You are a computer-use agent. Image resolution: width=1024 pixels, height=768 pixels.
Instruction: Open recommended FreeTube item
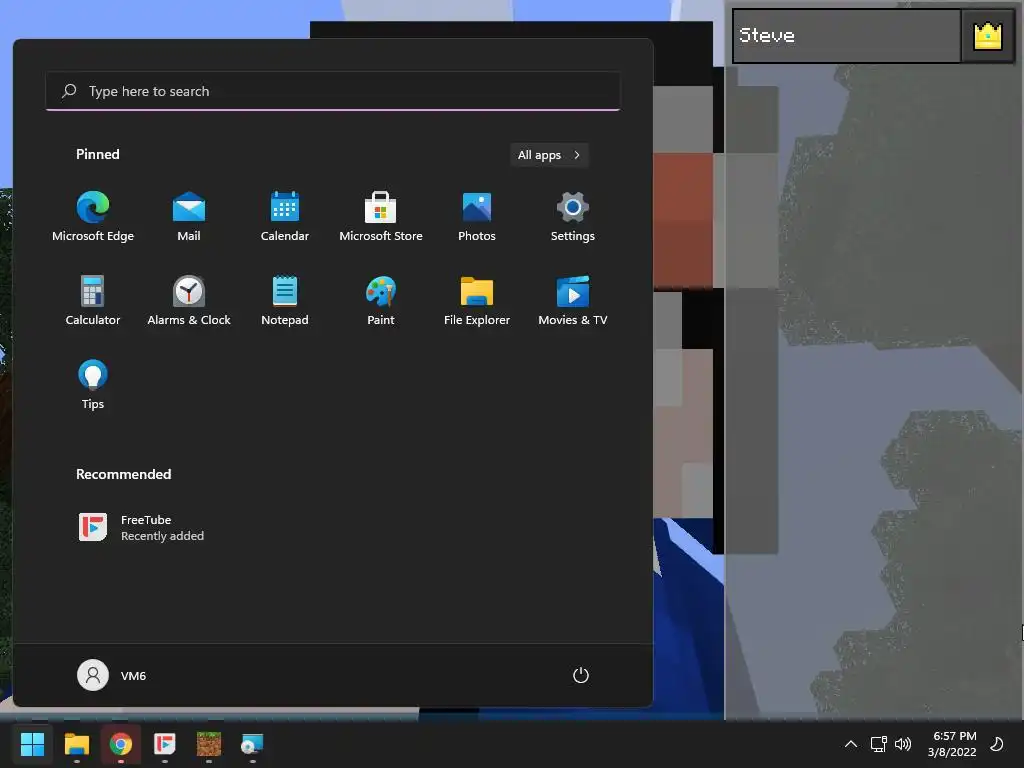(141, 528)
